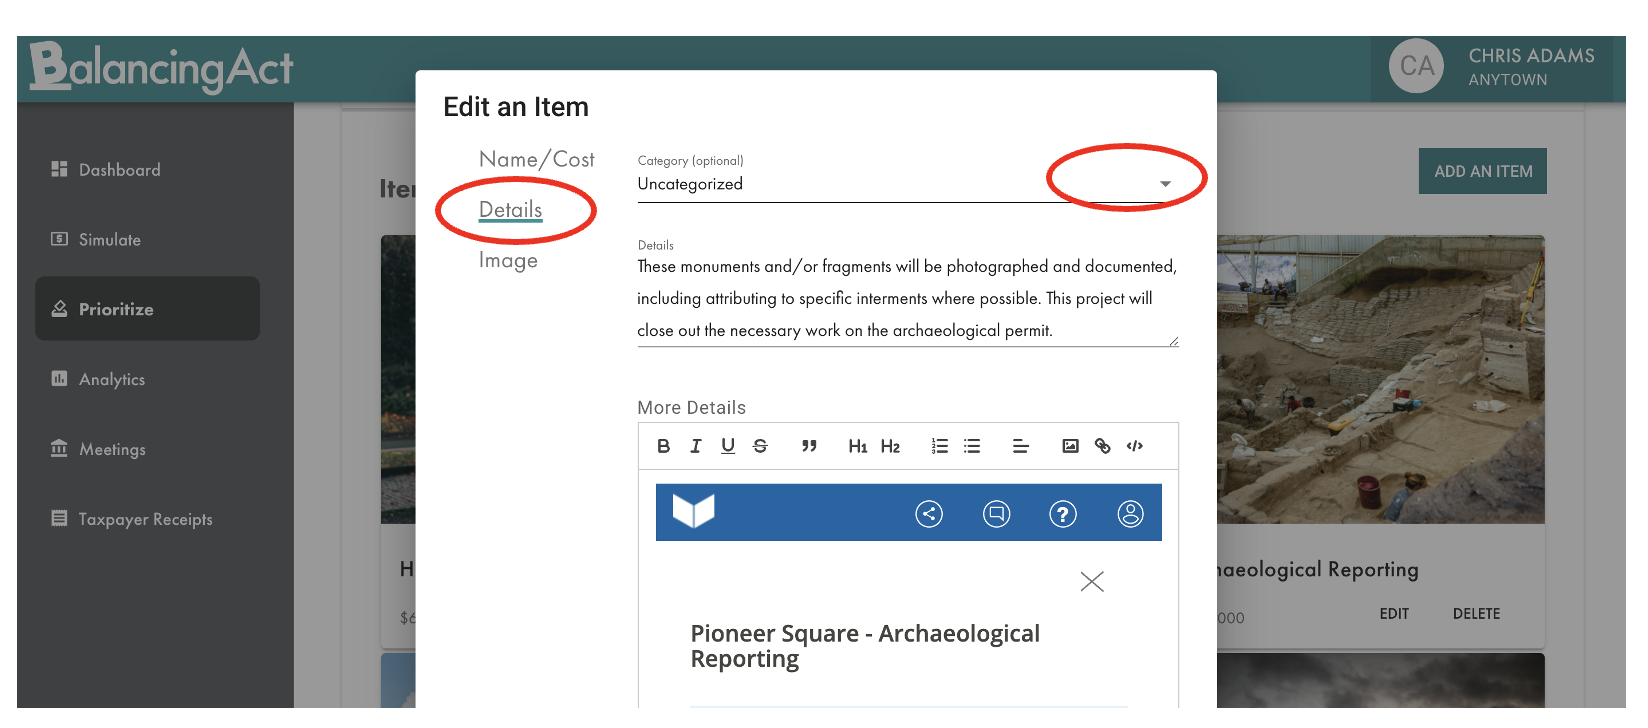Click the Meetings building icon in the sidebar
Image resolution: width=1648 pixels, height=728 pixels.
[x=59, y=448]
